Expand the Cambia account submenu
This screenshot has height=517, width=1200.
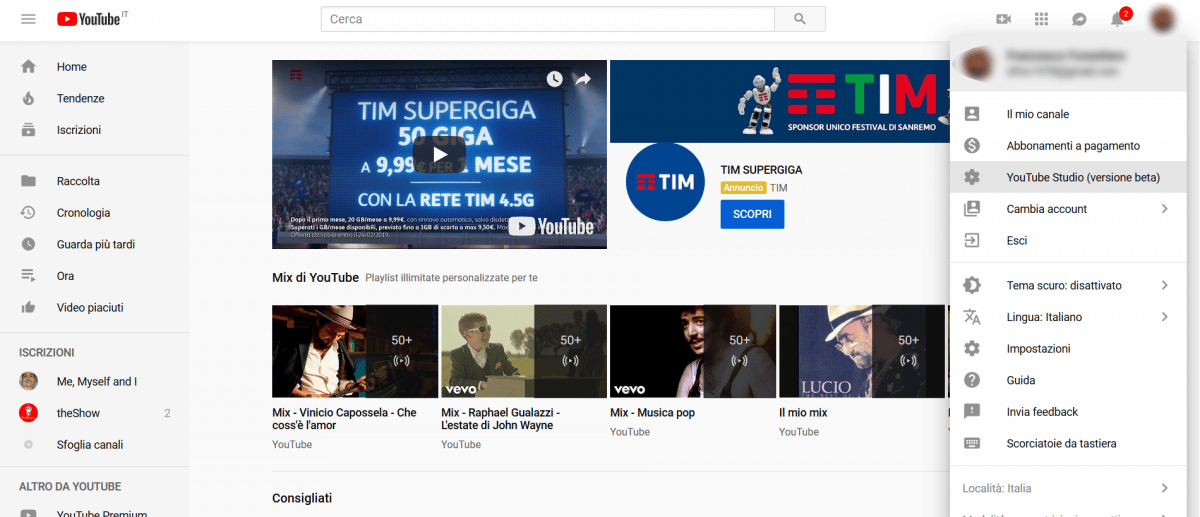tap(1164, 209)
